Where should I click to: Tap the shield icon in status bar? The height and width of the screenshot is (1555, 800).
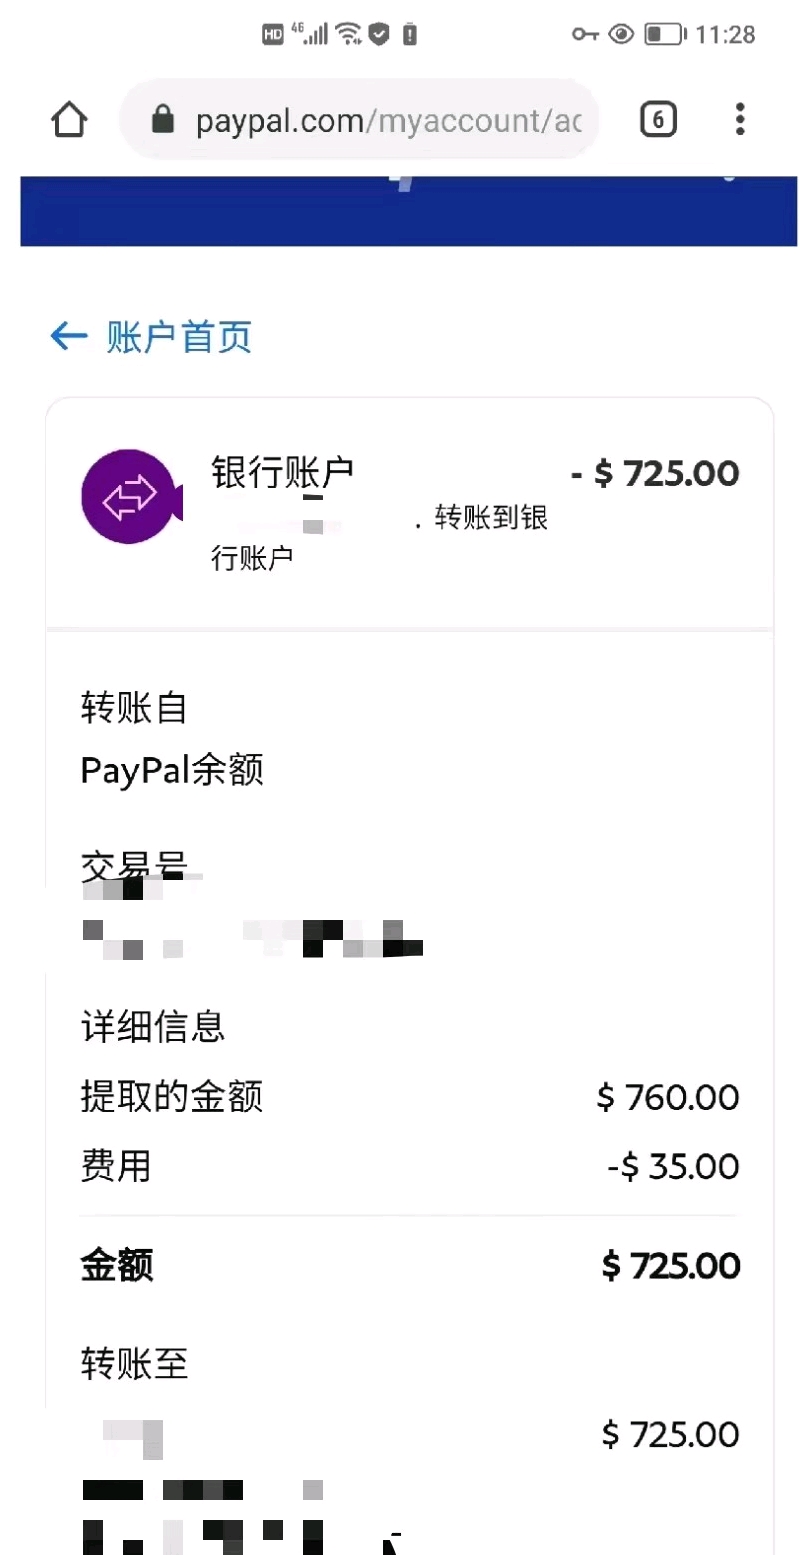tap(378, 35)
